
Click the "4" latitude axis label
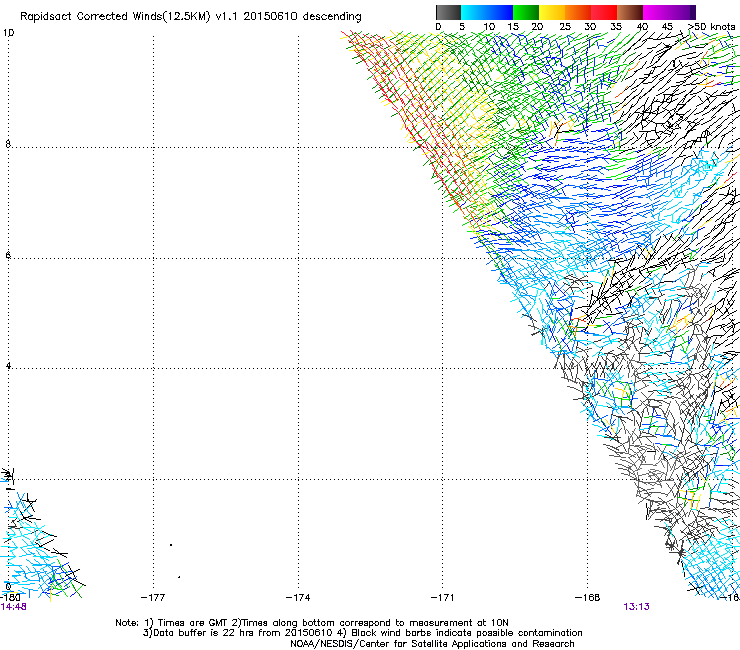pos(8,366)
